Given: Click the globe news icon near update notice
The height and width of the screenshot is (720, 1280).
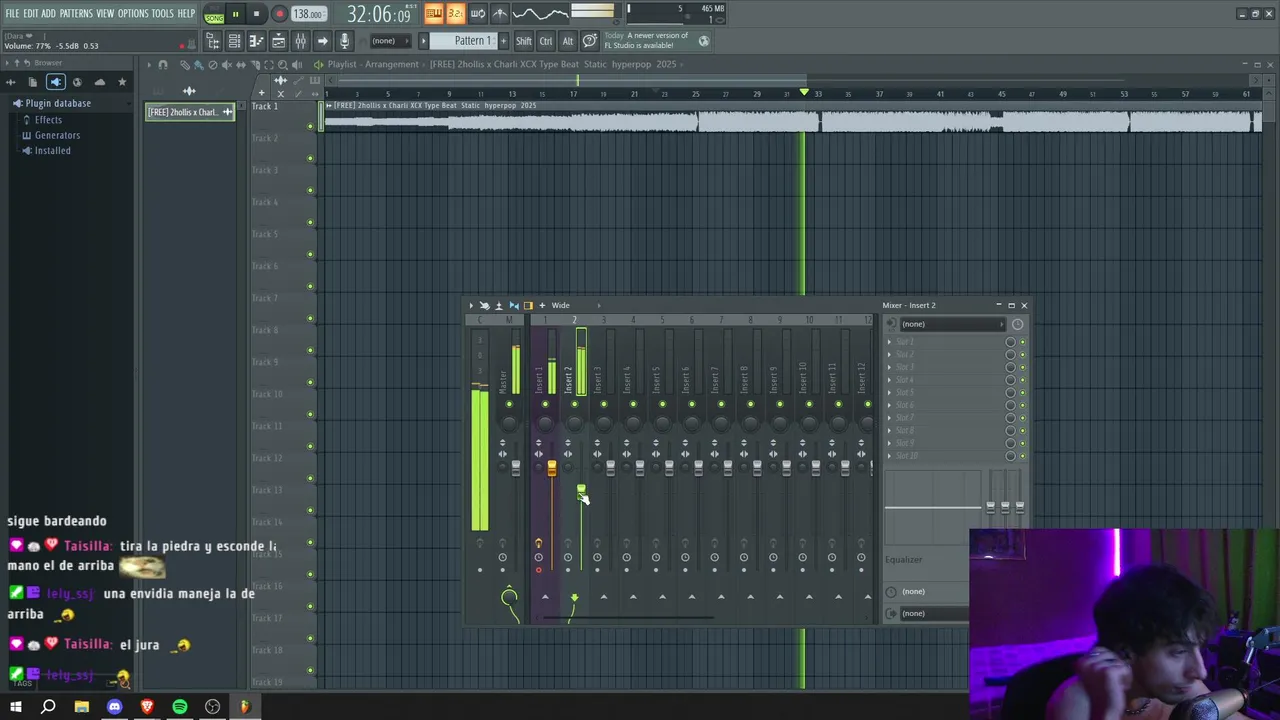Looking at the screenshot, I should click(x=704, y=41).
